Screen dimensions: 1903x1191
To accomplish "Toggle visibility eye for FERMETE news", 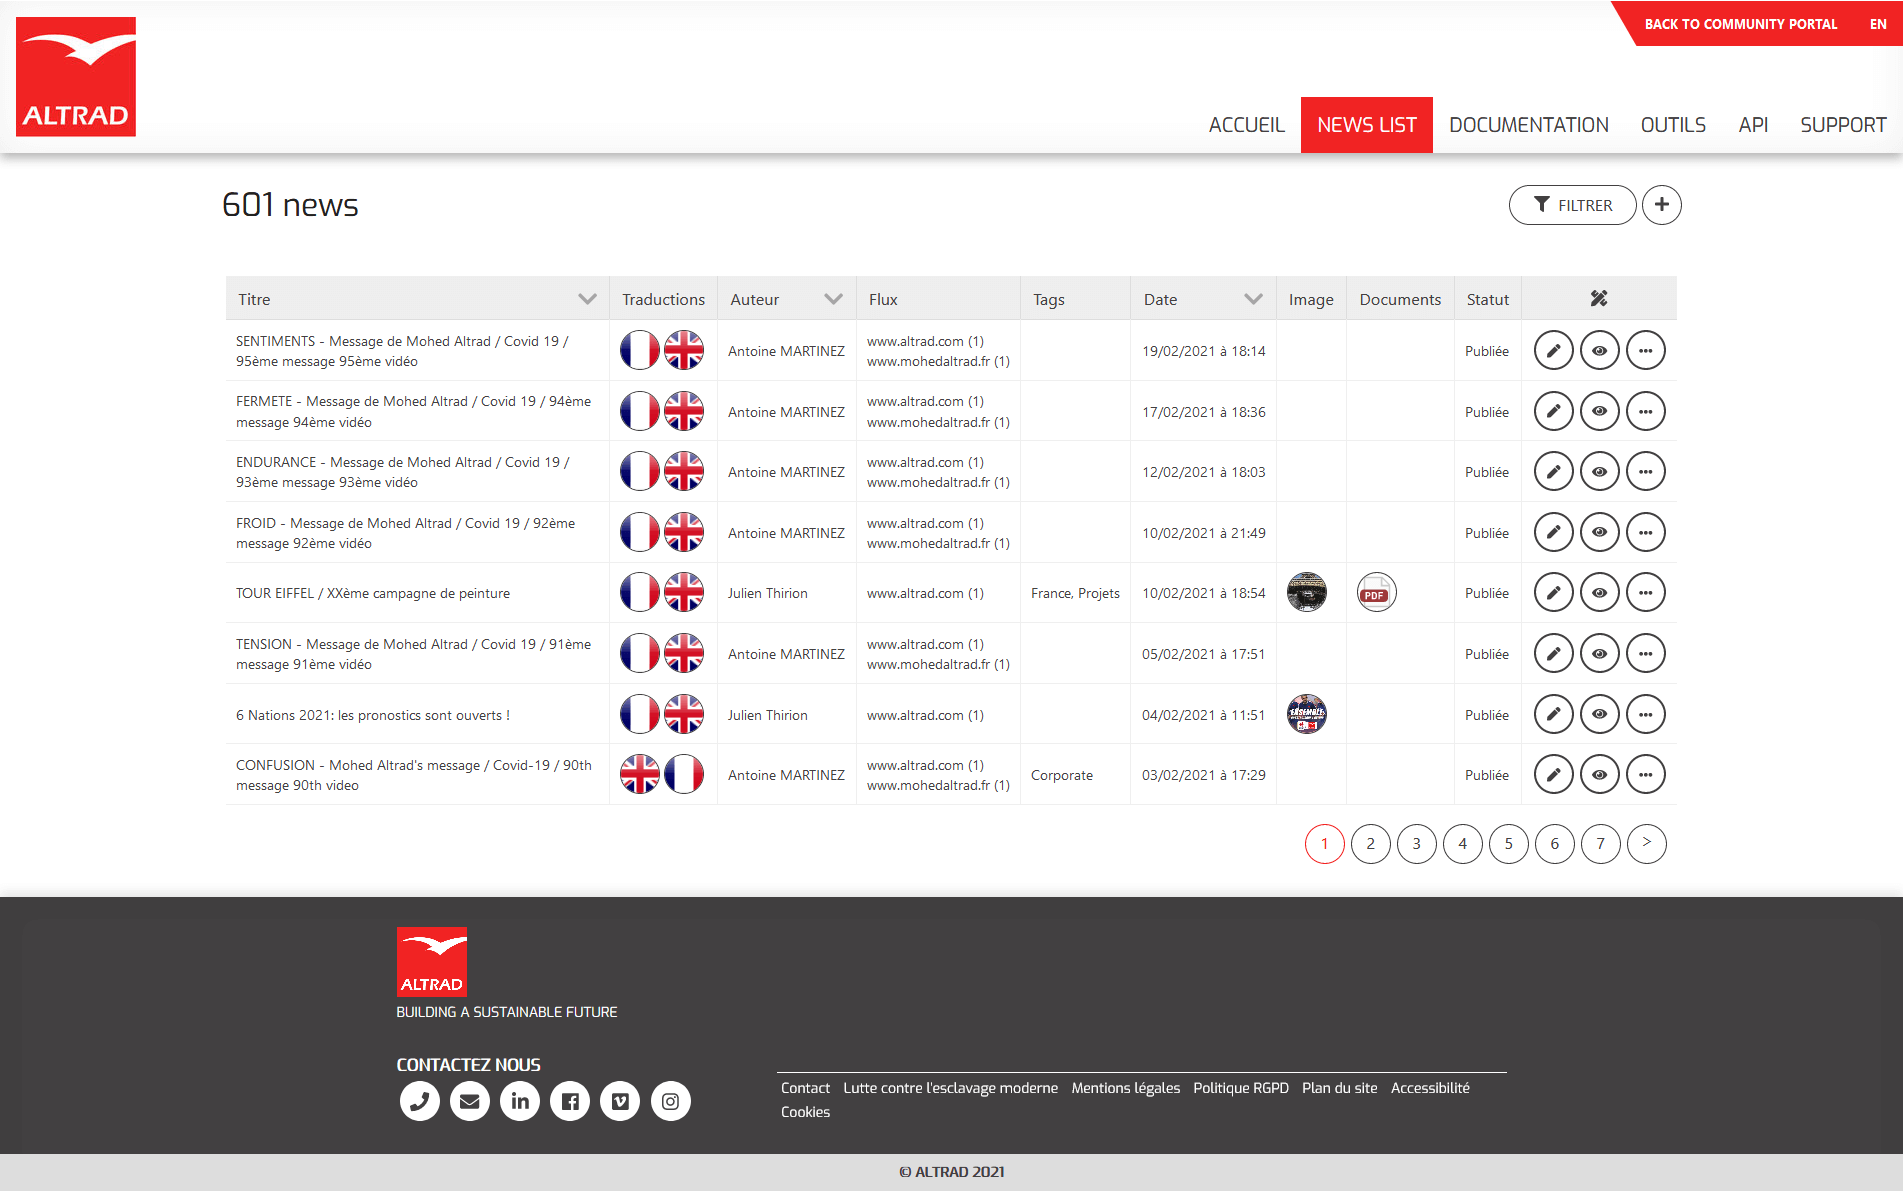I will [1599, 411].
